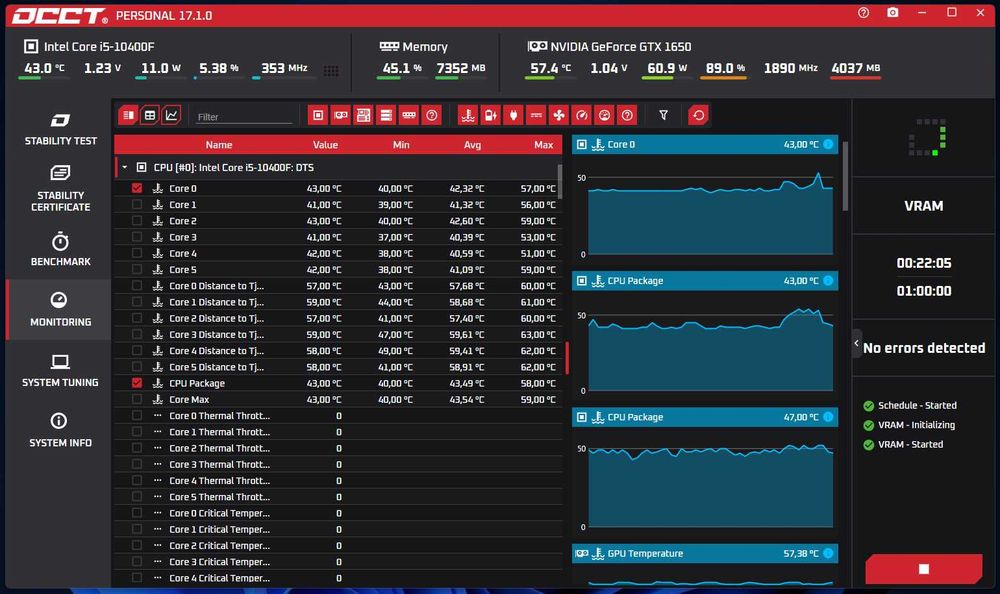
Task: Toggle the power plug sensor type filter
Action: tap(513, 115)
